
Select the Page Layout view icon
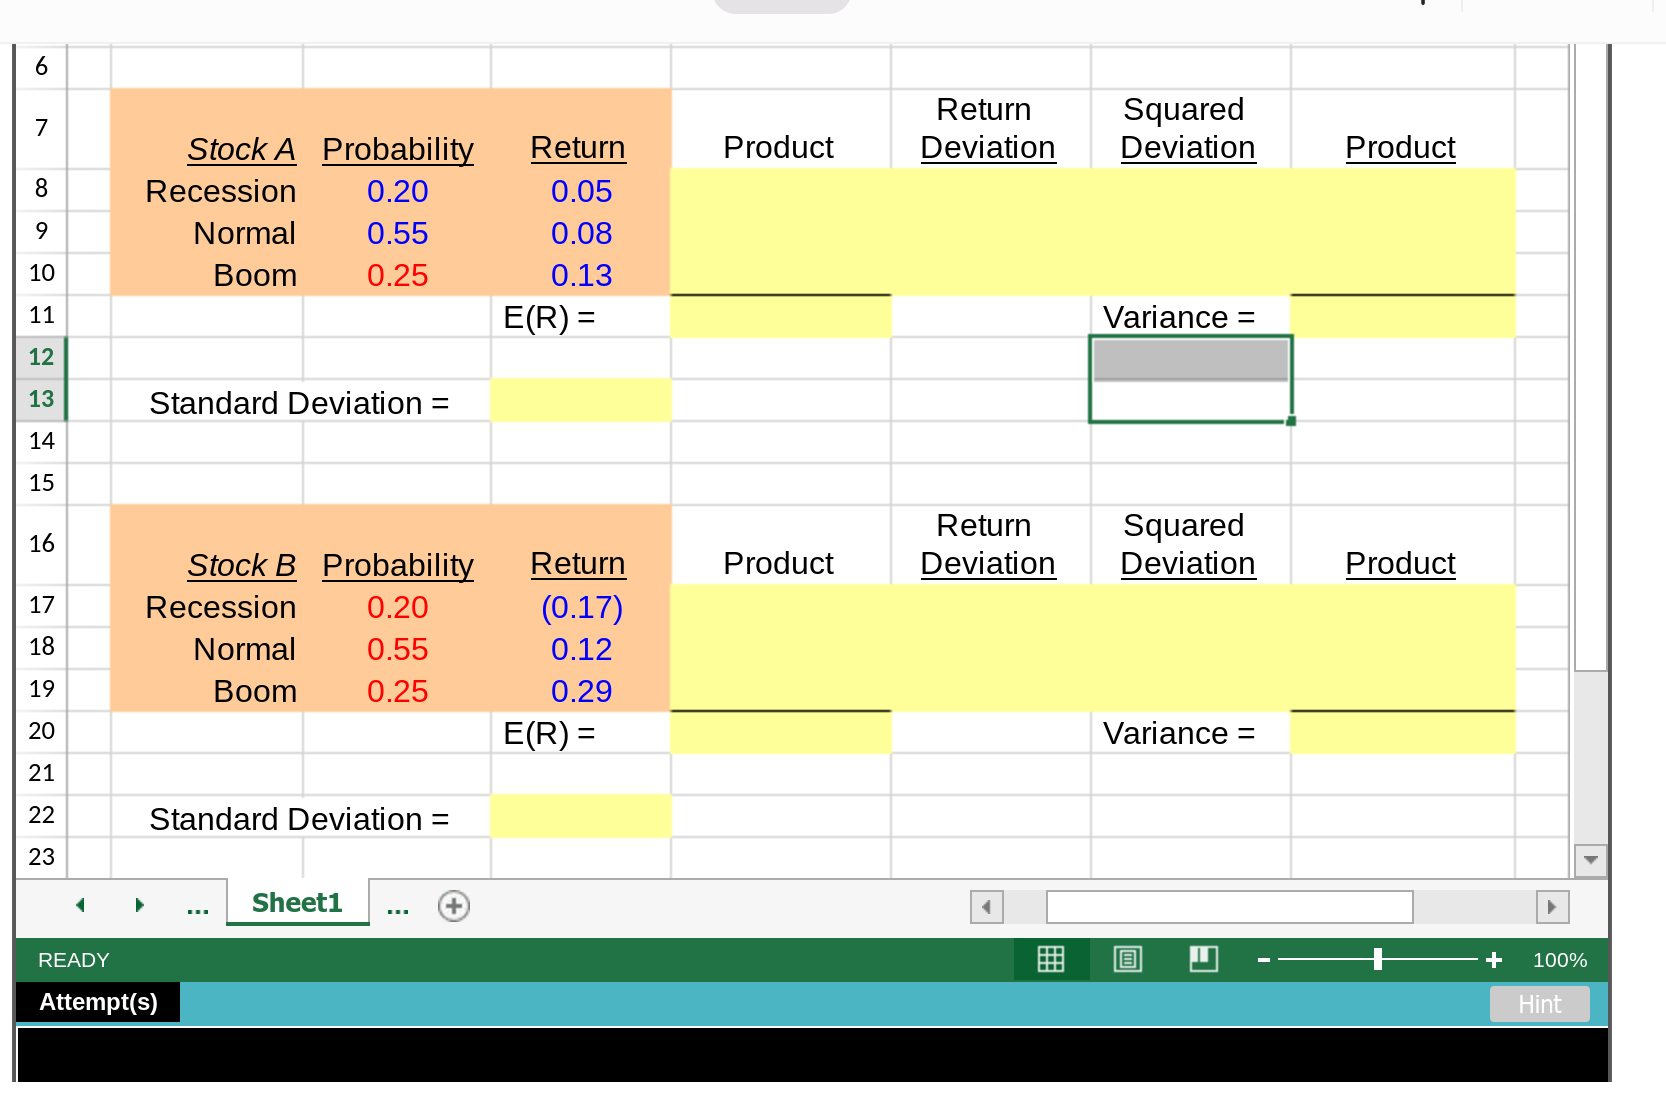[1127, 959]
